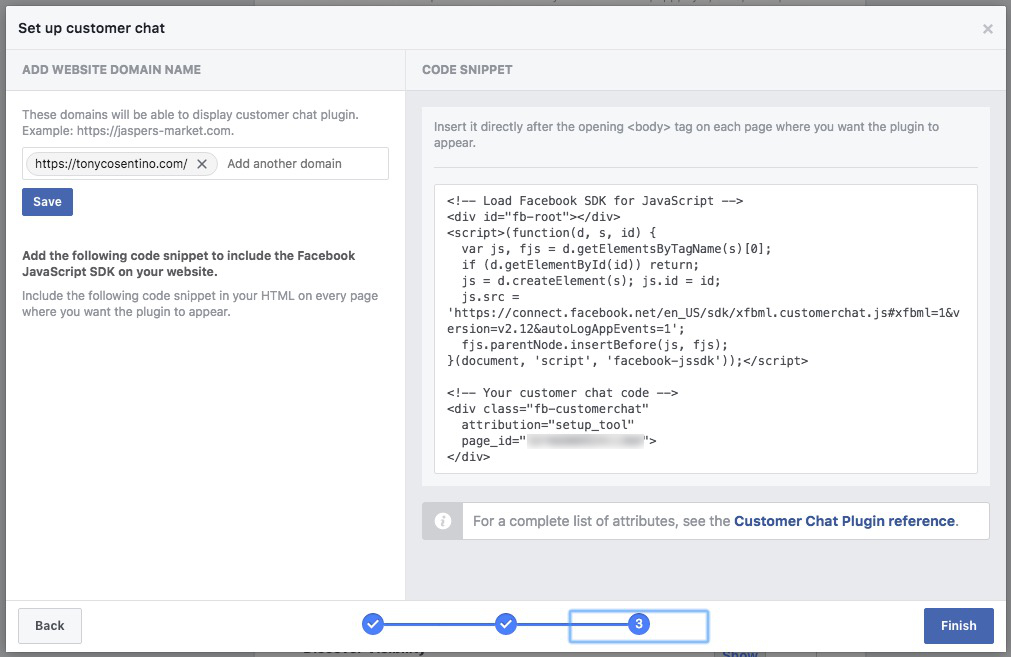Go Back to the previous step
1011x657 pixels.
pyautogui.click(x=50, y=625)
